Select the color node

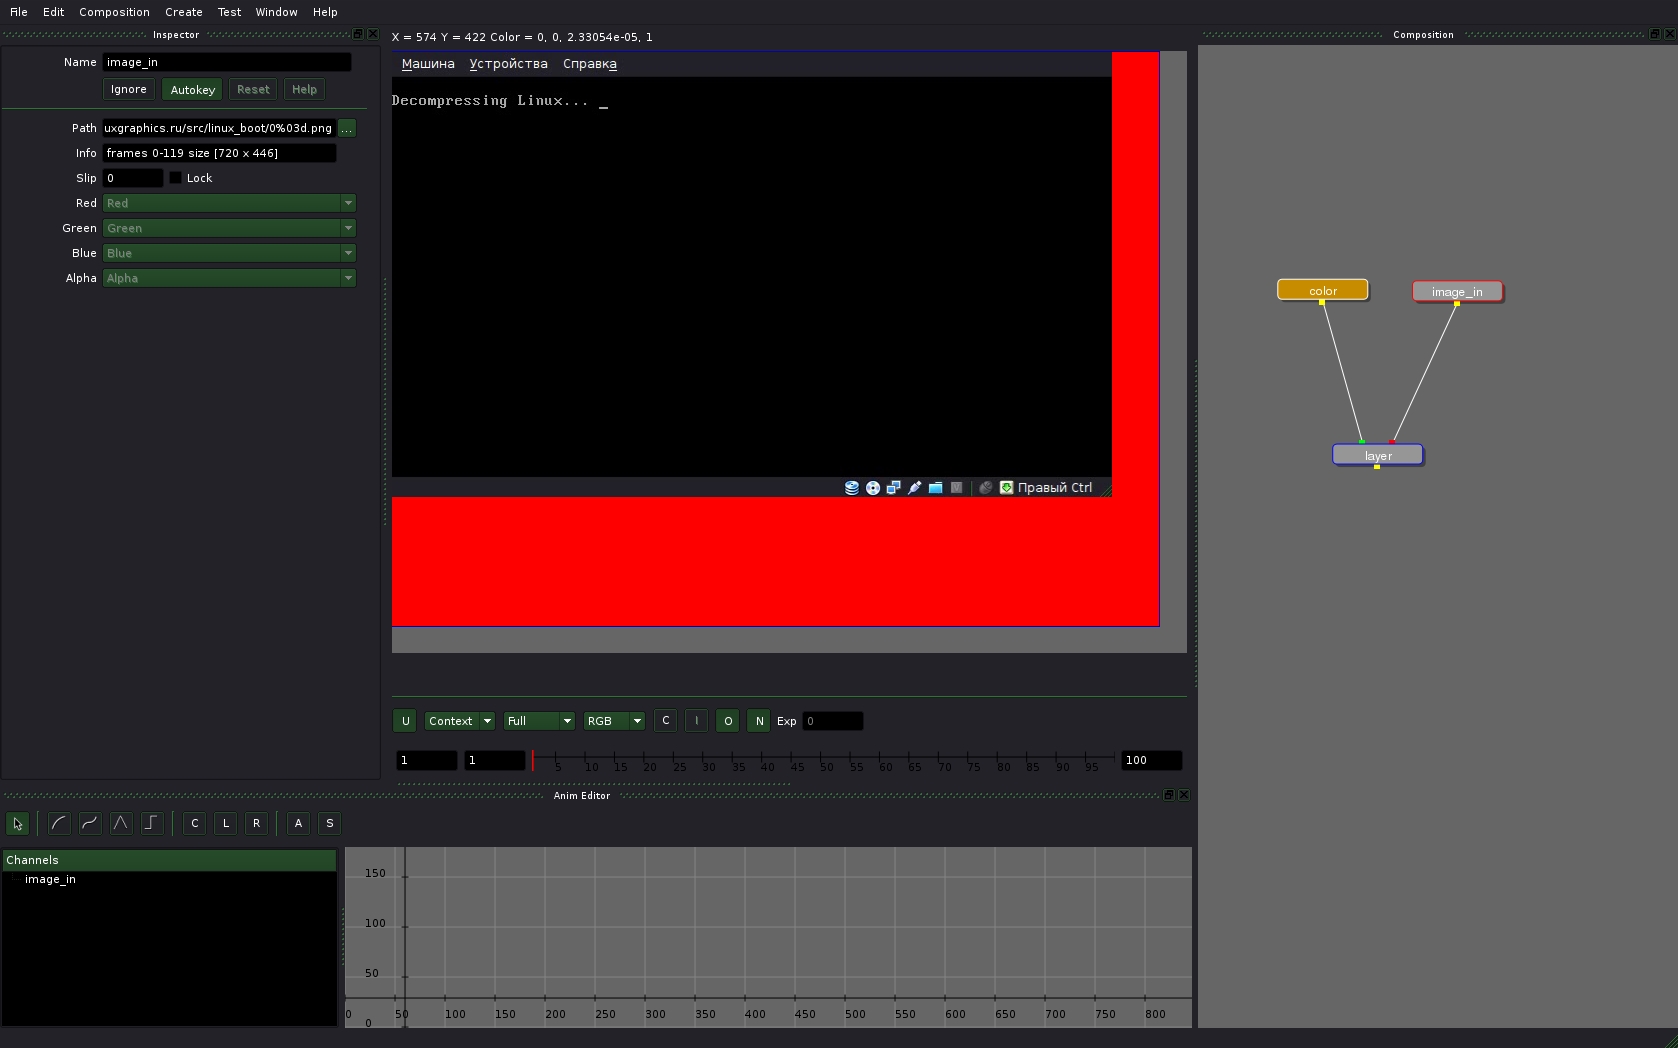coord(1322,290)
